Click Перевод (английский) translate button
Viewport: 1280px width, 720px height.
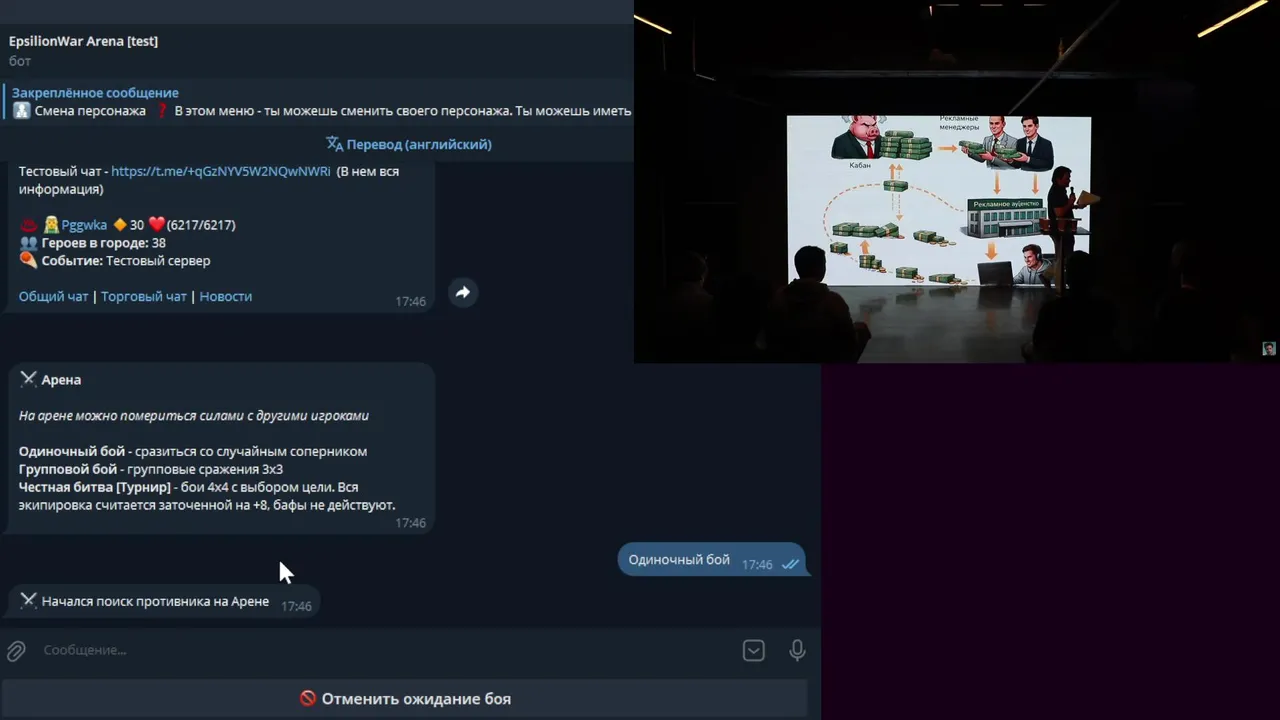click(x=409, y=144)
